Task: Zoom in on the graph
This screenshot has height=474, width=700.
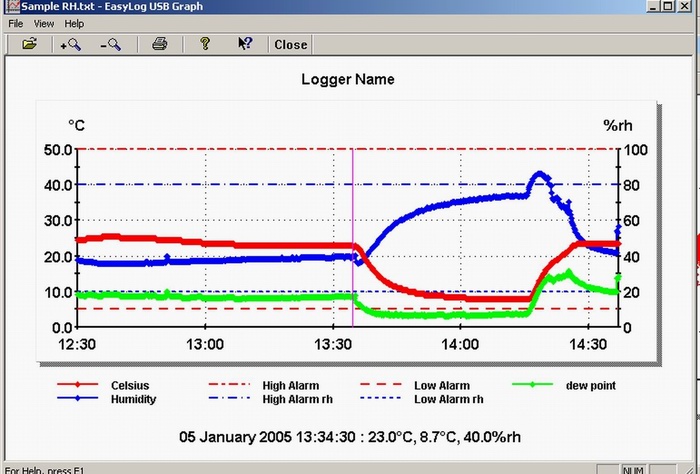Action: 70,44
